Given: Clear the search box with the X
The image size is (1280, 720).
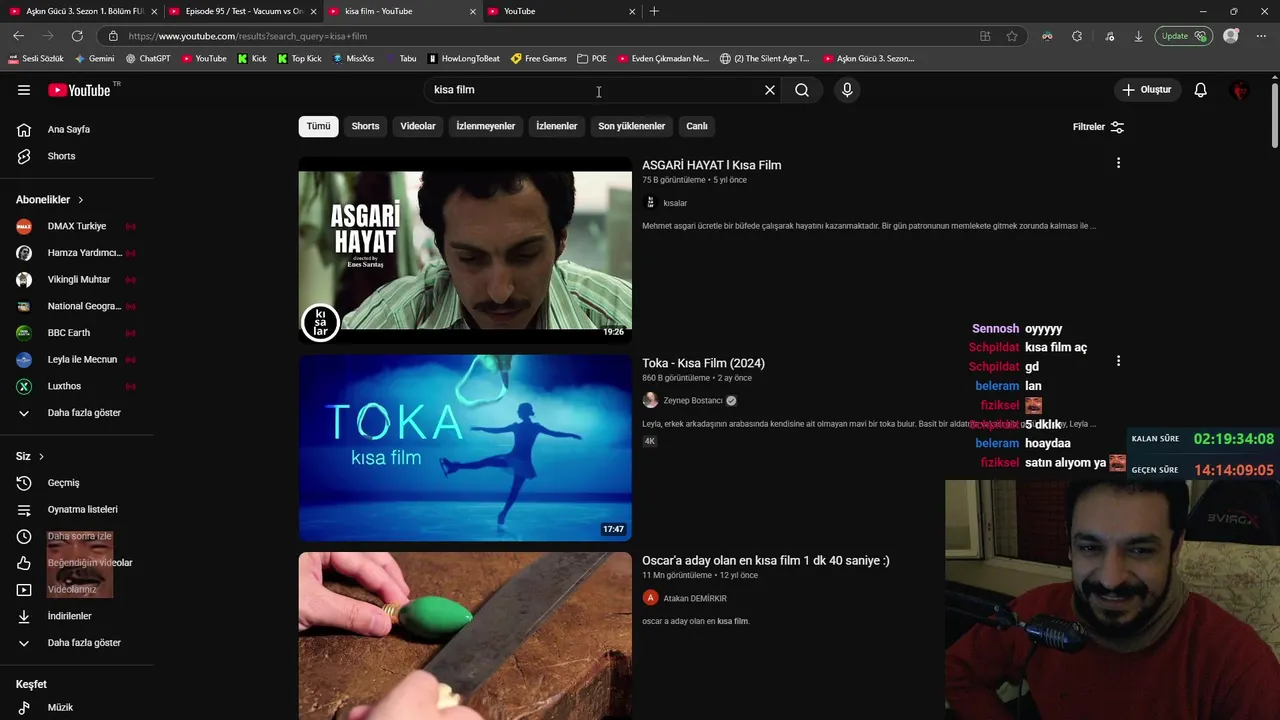Looking at the screenshot, I should 770,90.
